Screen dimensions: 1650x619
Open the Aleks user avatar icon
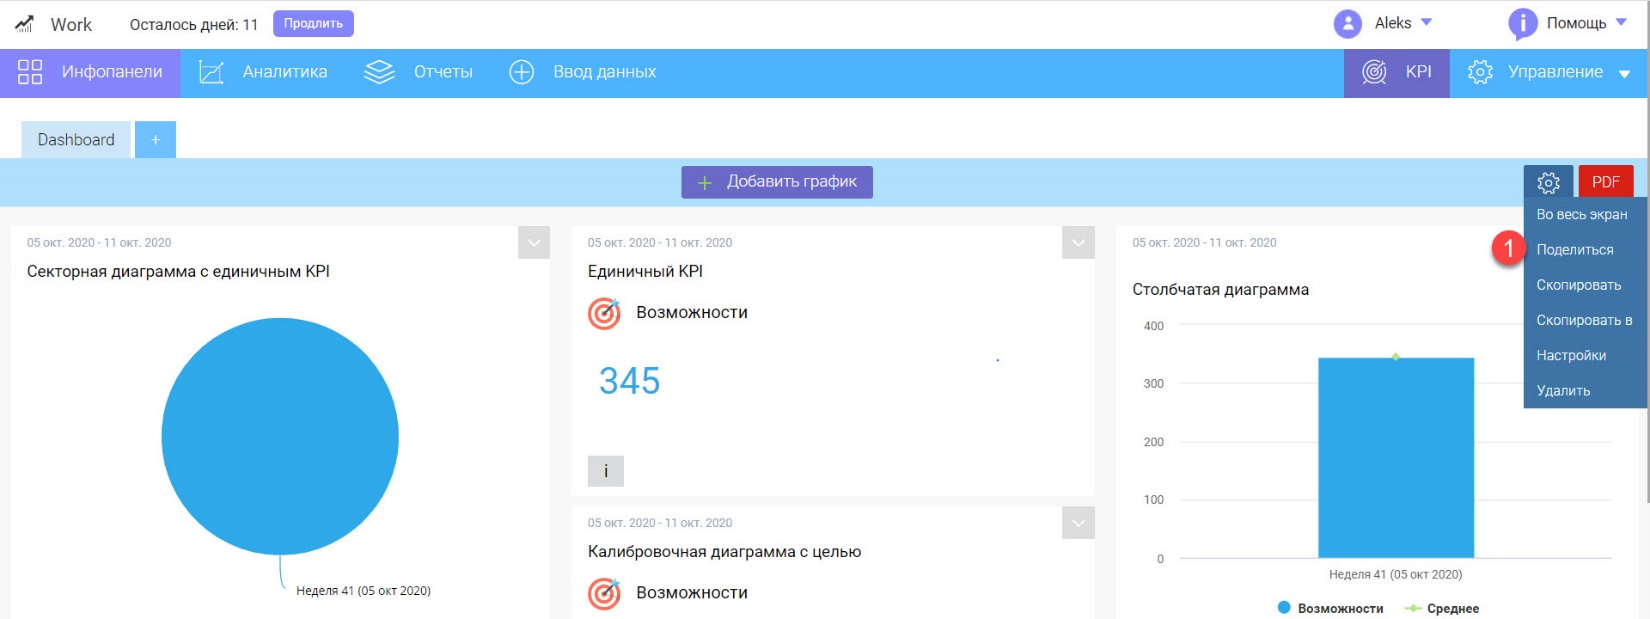(1348, 24)
